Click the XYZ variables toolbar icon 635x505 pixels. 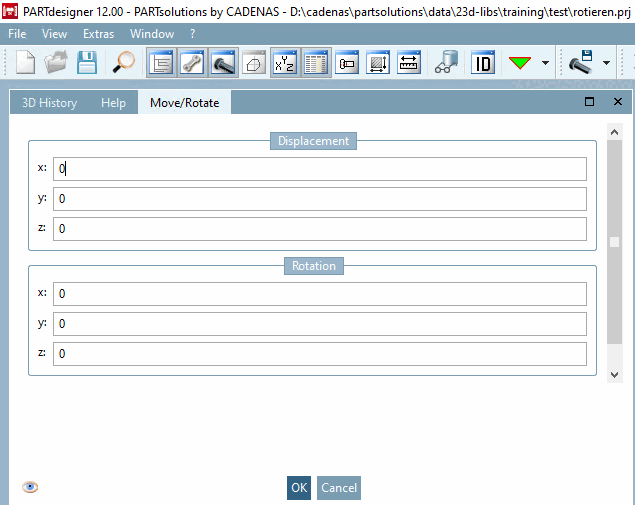point(285,63)
